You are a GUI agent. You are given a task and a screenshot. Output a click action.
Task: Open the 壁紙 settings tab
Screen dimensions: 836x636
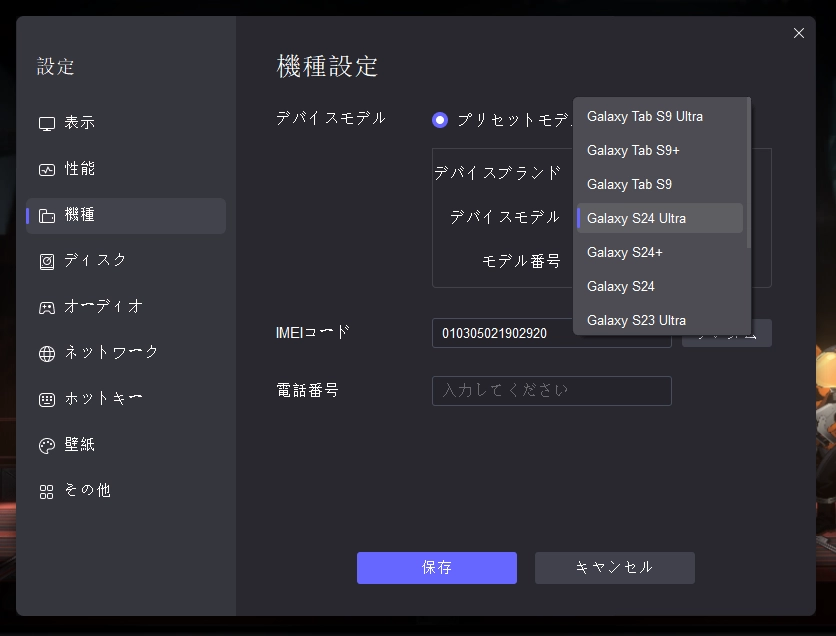[x=126, y=445]
